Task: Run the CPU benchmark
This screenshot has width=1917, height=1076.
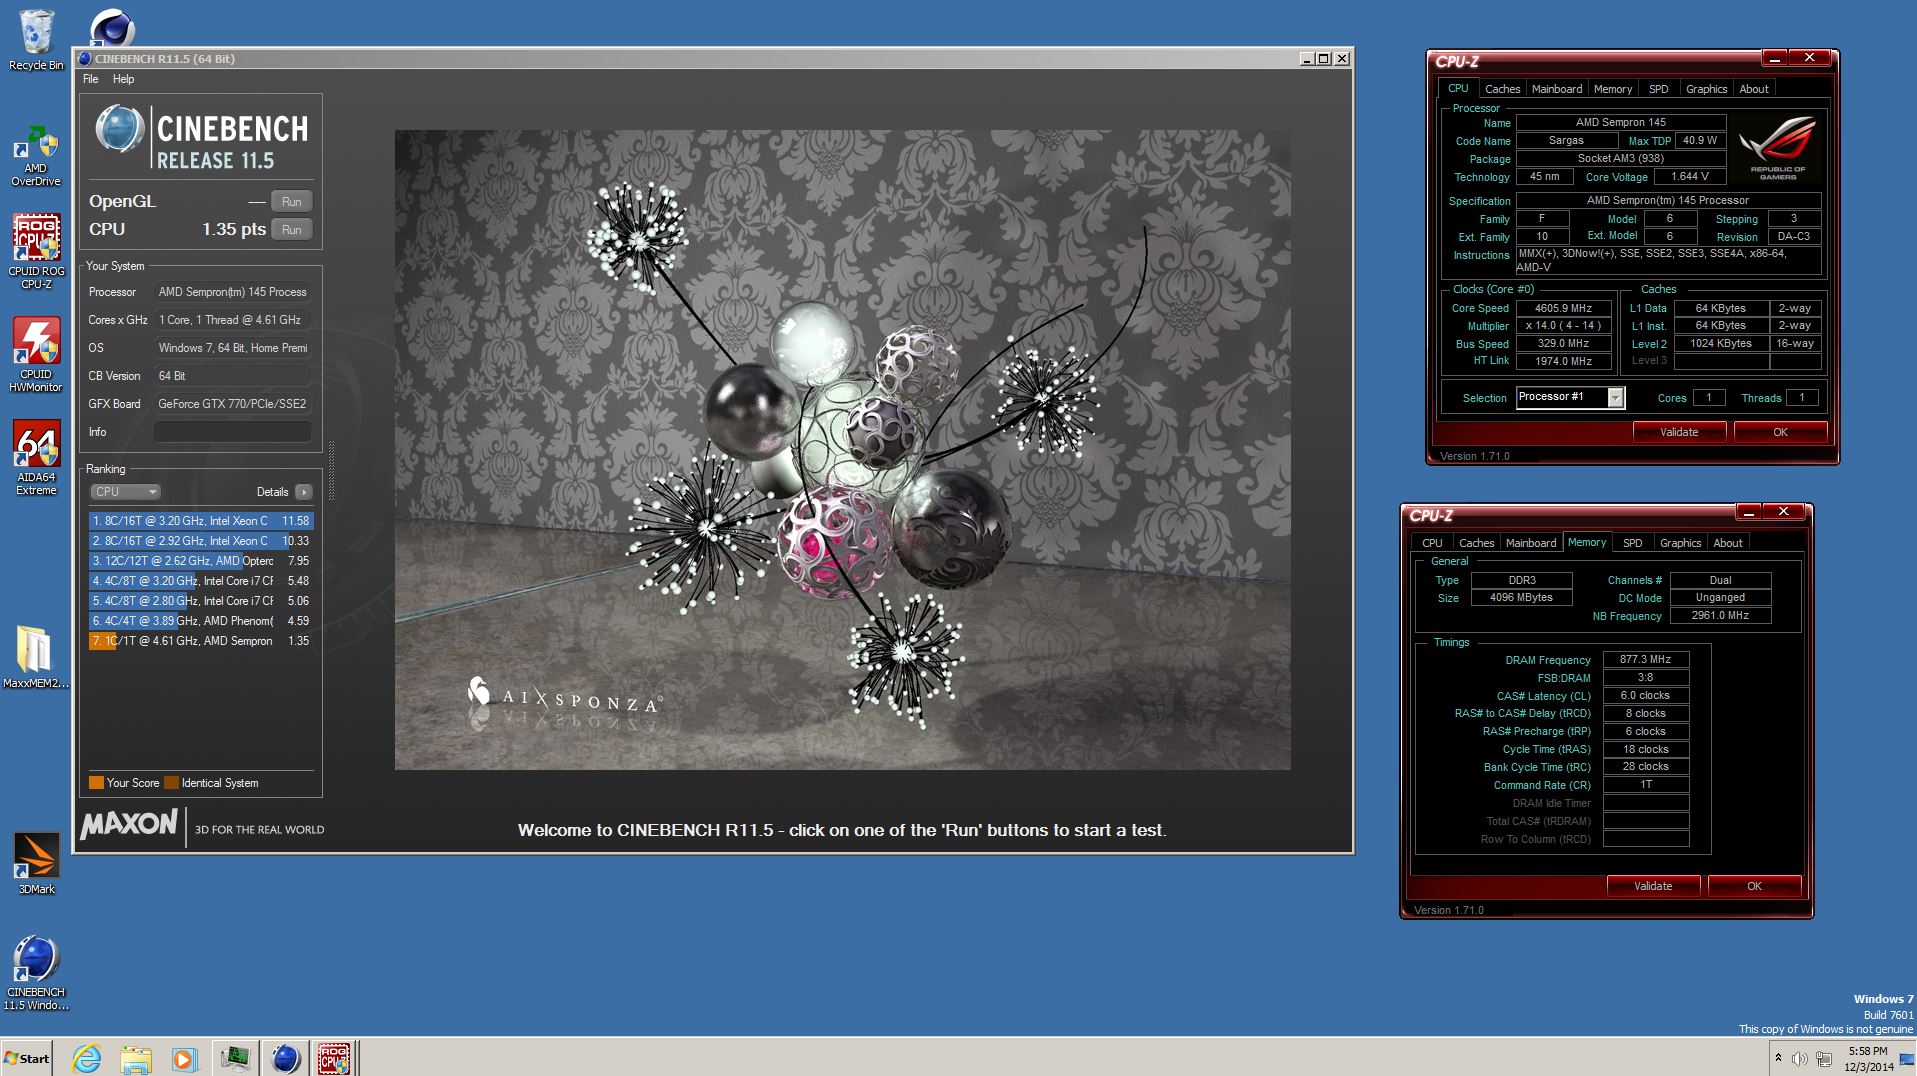Action: point(291,229)
